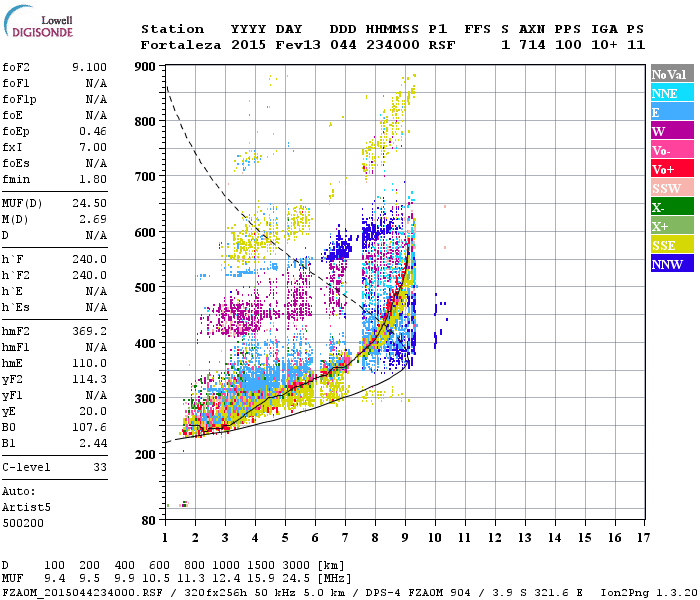Click the fxI value 7.00
Screen dimensions: 700x600
(93, 147)
